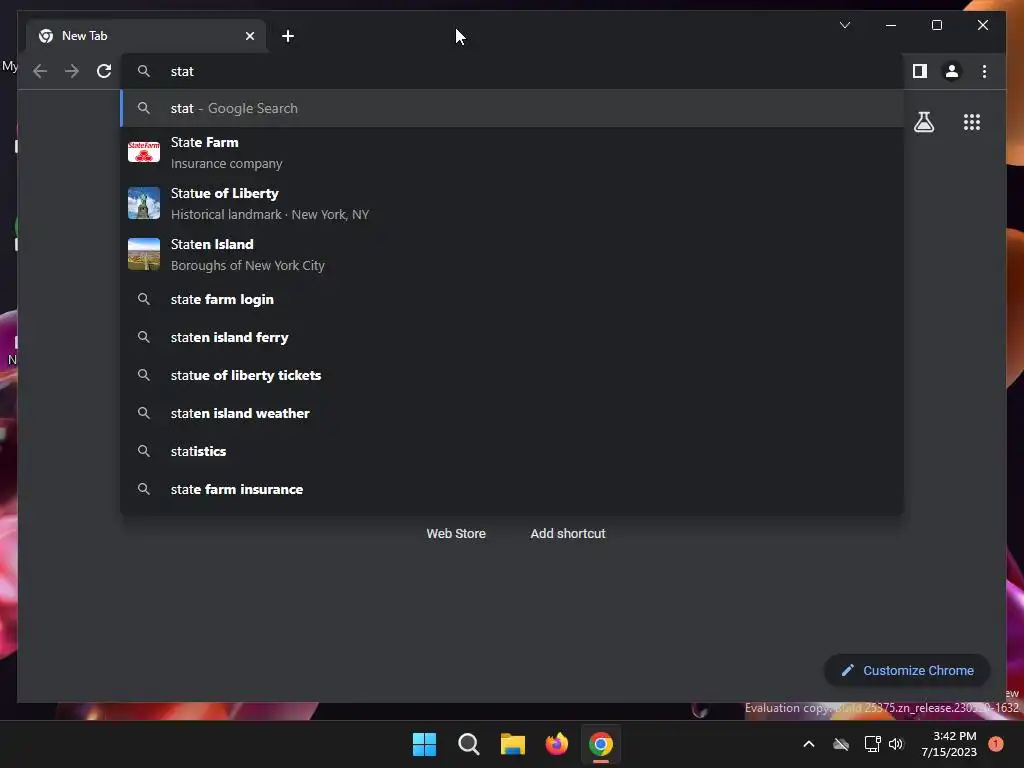Click the Statue of Liberty thumbnail
The height and width of the screenshot is (768, 1024).
click(144, 203)
